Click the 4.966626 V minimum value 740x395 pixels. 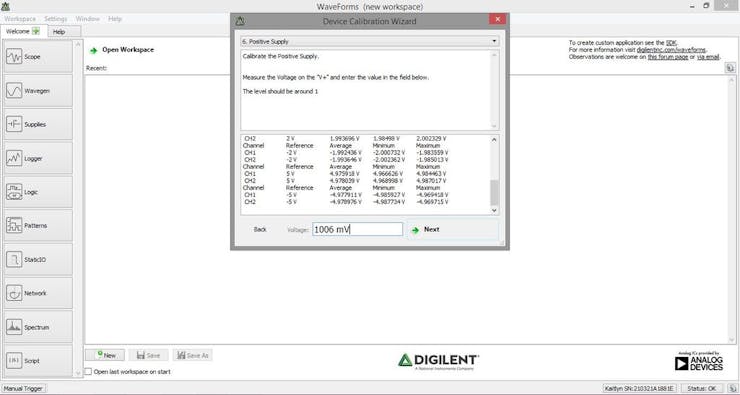[388, 174]
